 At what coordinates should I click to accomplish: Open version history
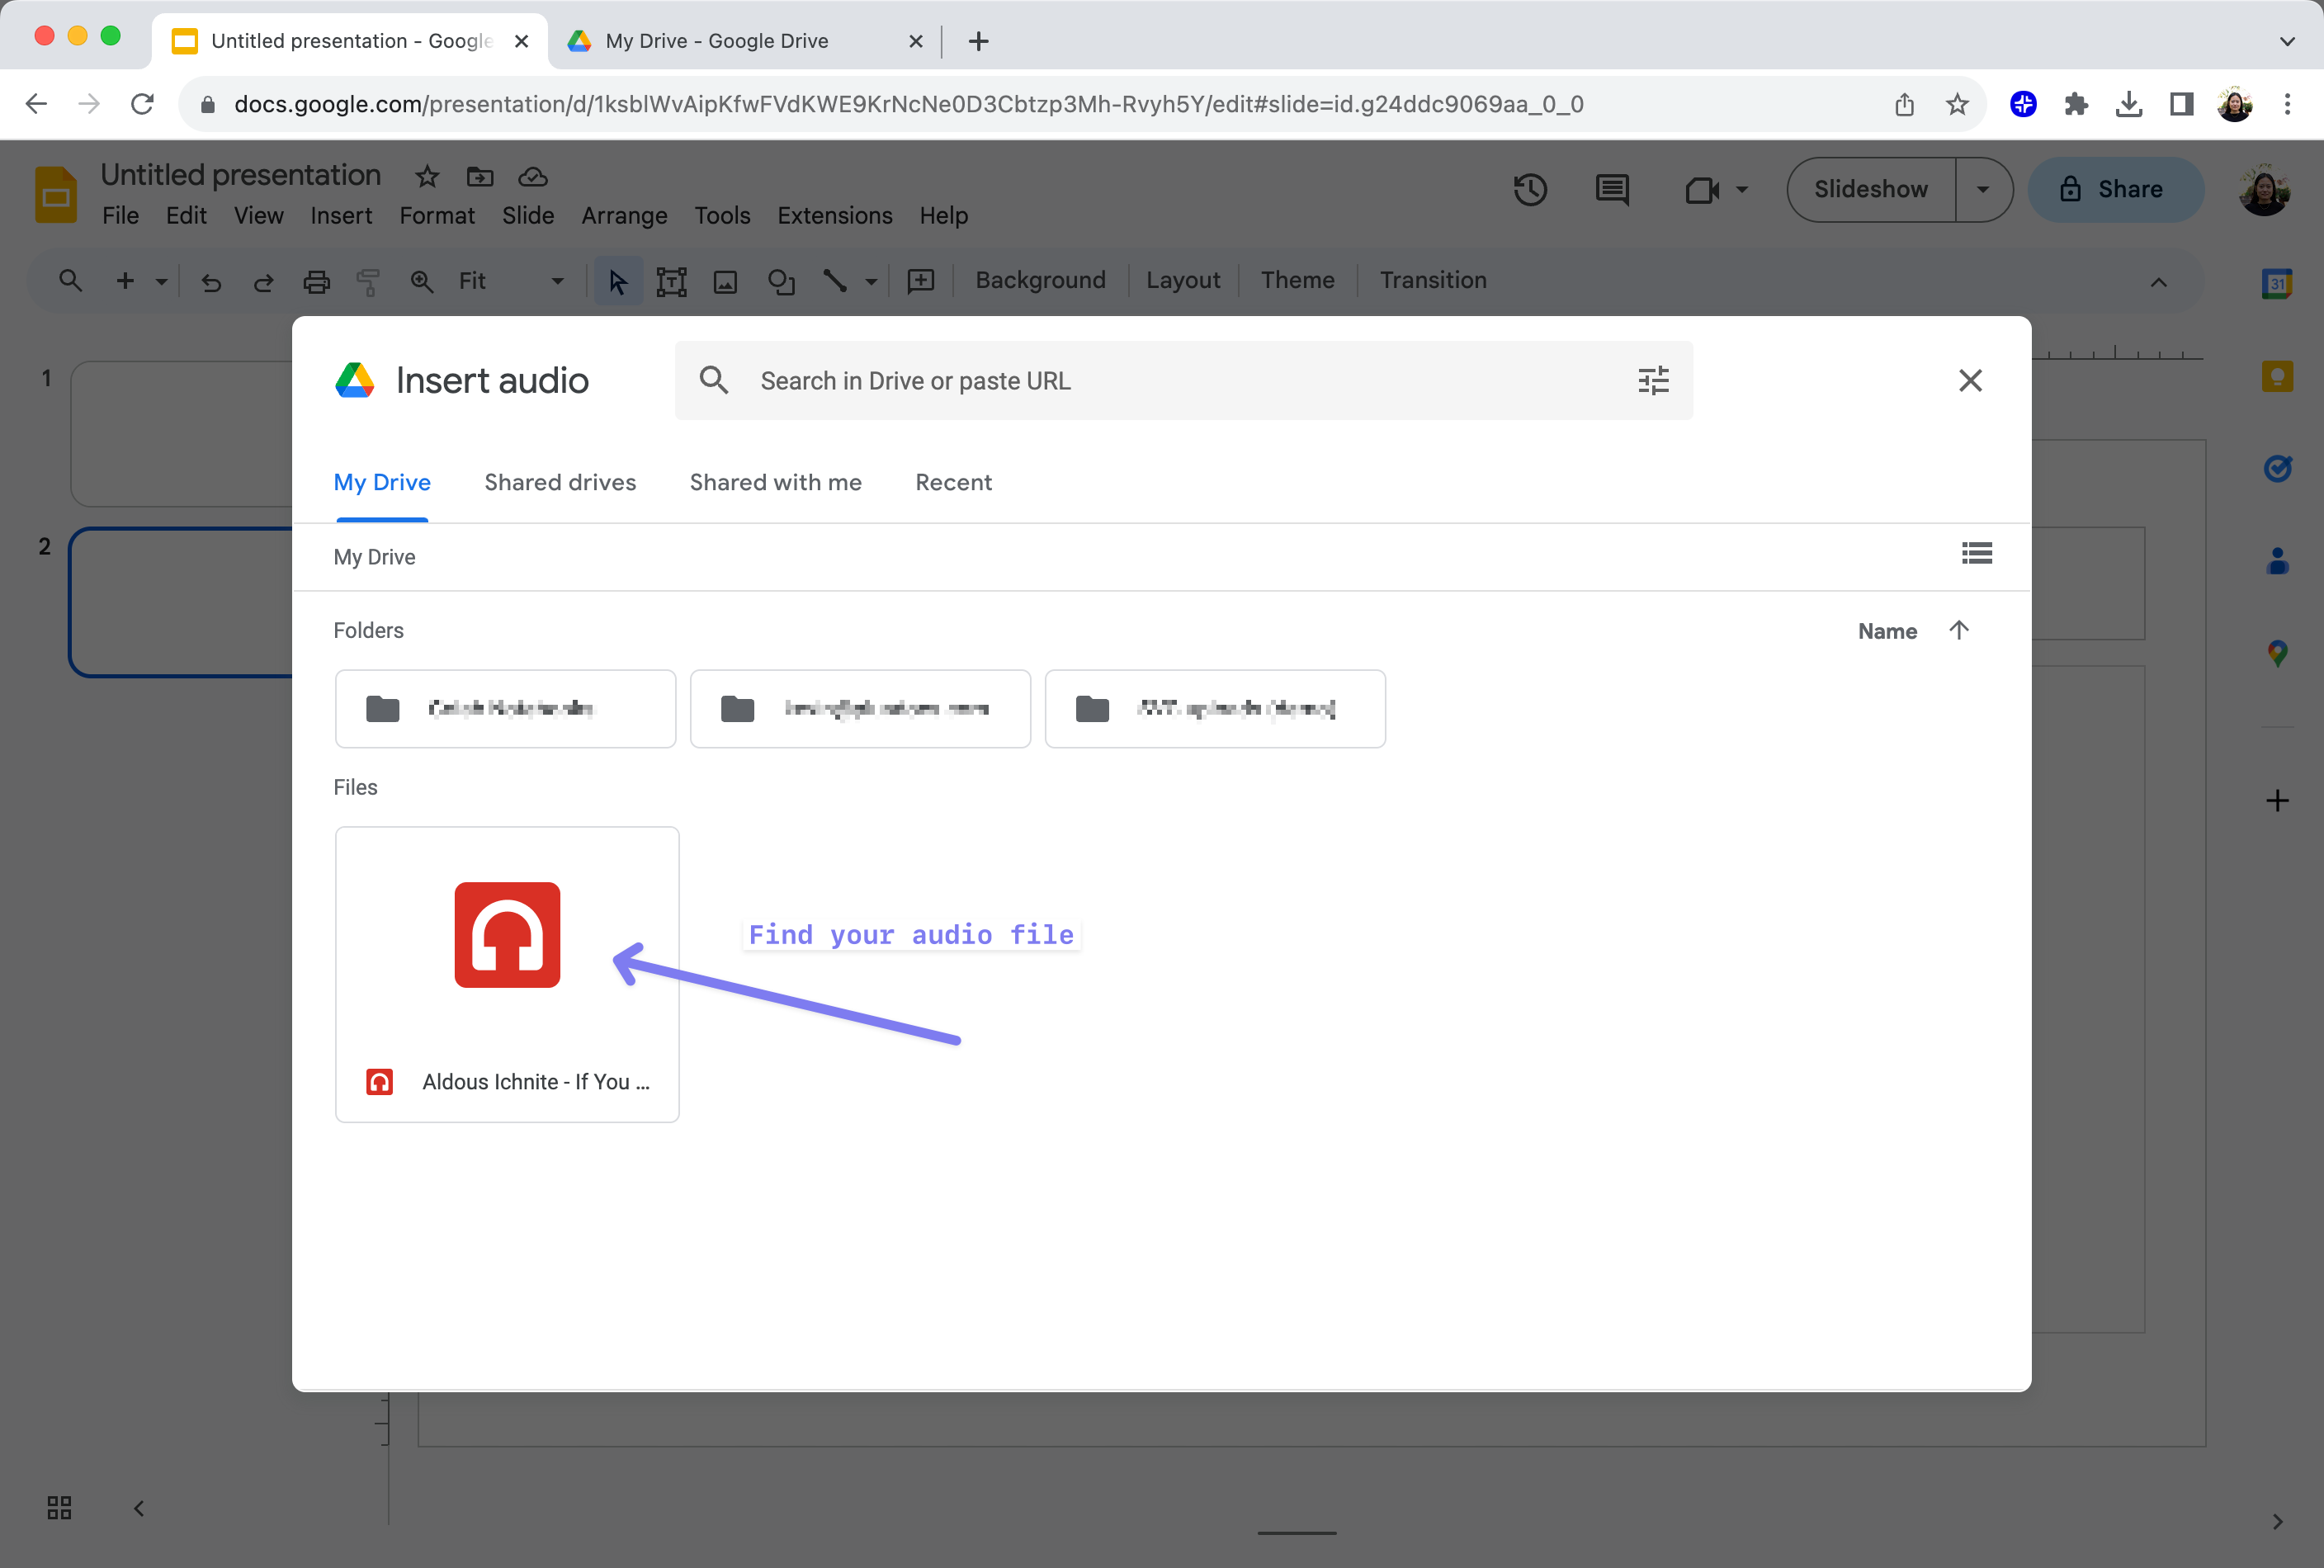[x=1530, y=189]
